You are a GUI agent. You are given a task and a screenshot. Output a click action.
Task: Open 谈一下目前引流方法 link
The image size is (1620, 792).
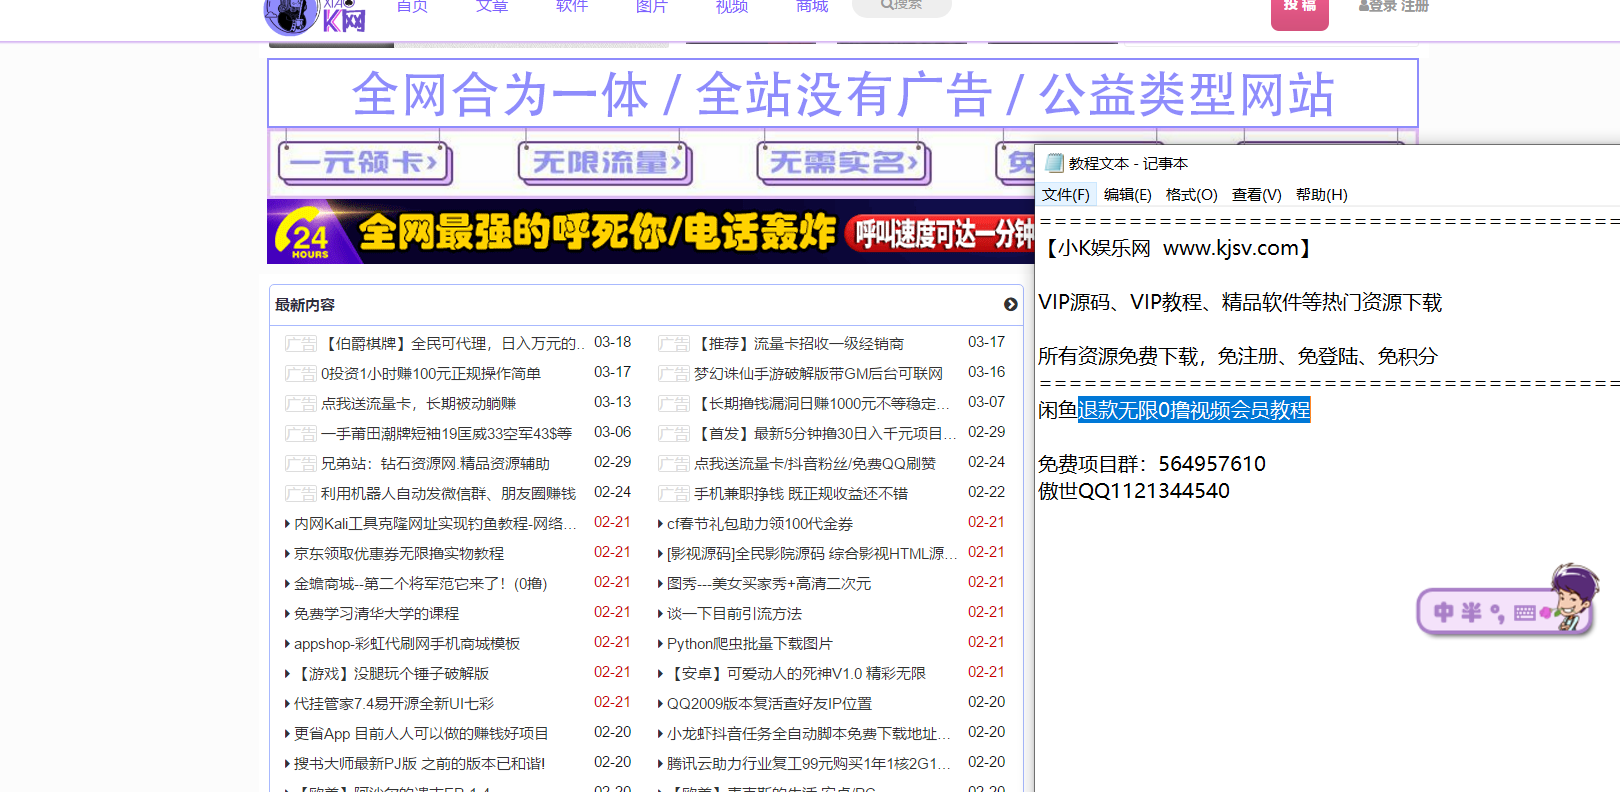point(734,614)
